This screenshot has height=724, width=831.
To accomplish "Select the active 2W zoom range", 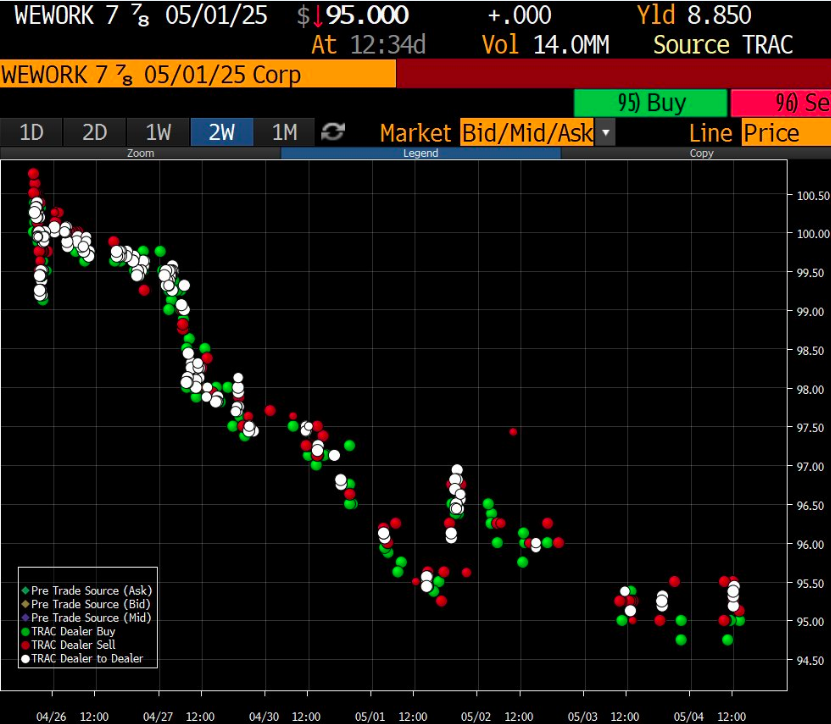I will 222,132.
